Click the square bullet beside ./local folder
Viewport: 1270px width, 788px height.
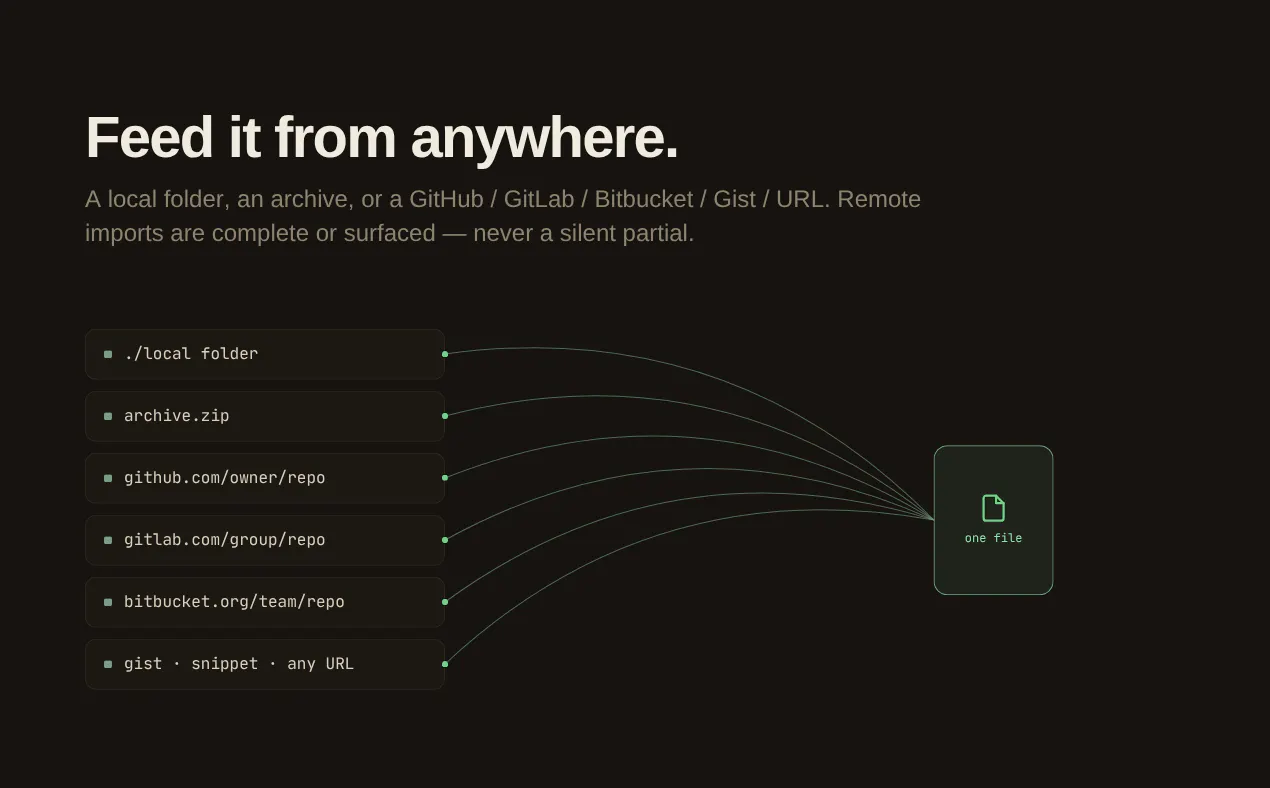108,354
